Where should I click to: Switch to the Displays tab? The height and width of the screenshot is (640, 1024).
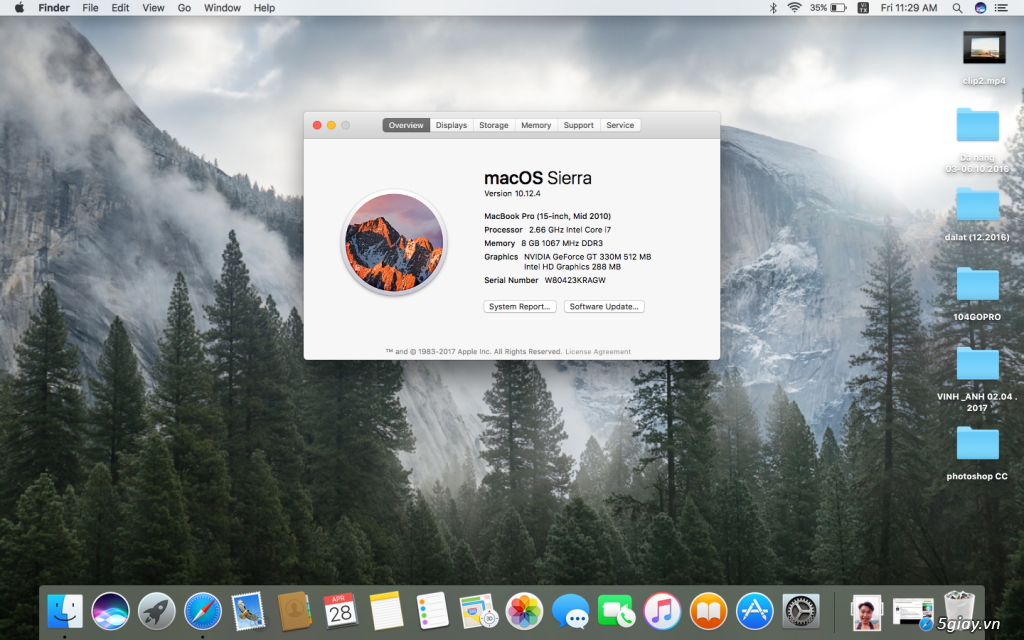pyautogui.click(x=451, y=125)
